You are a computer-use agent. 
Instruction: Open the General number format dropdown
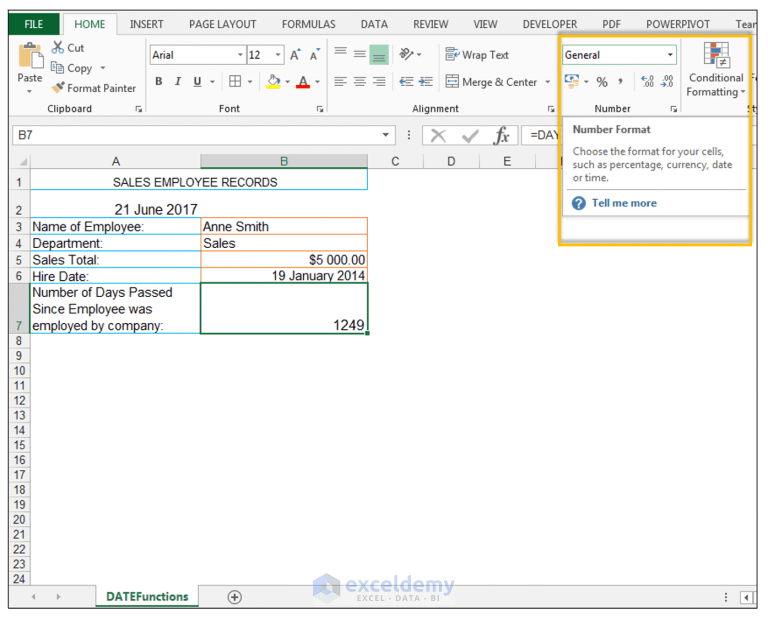[x=670, y=55]
